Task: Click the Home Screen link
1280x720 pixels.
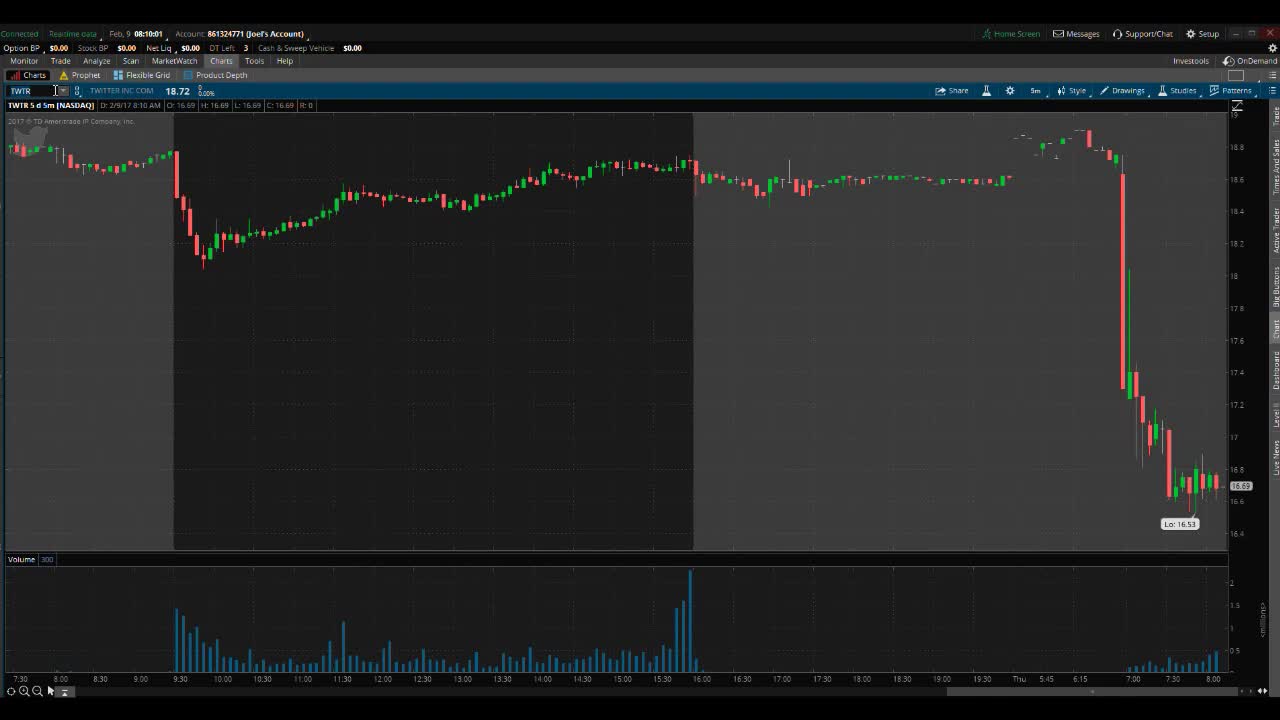Action: [x=1011, y=34]
